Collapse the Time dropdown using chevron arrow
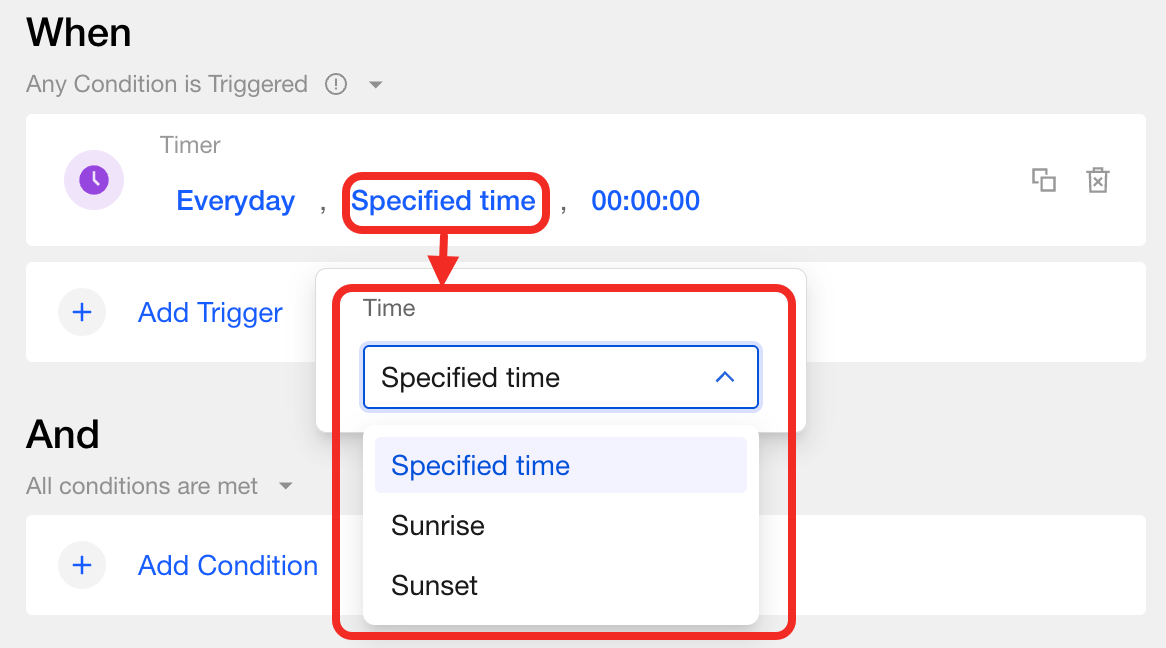 click(x=725, y=378)
